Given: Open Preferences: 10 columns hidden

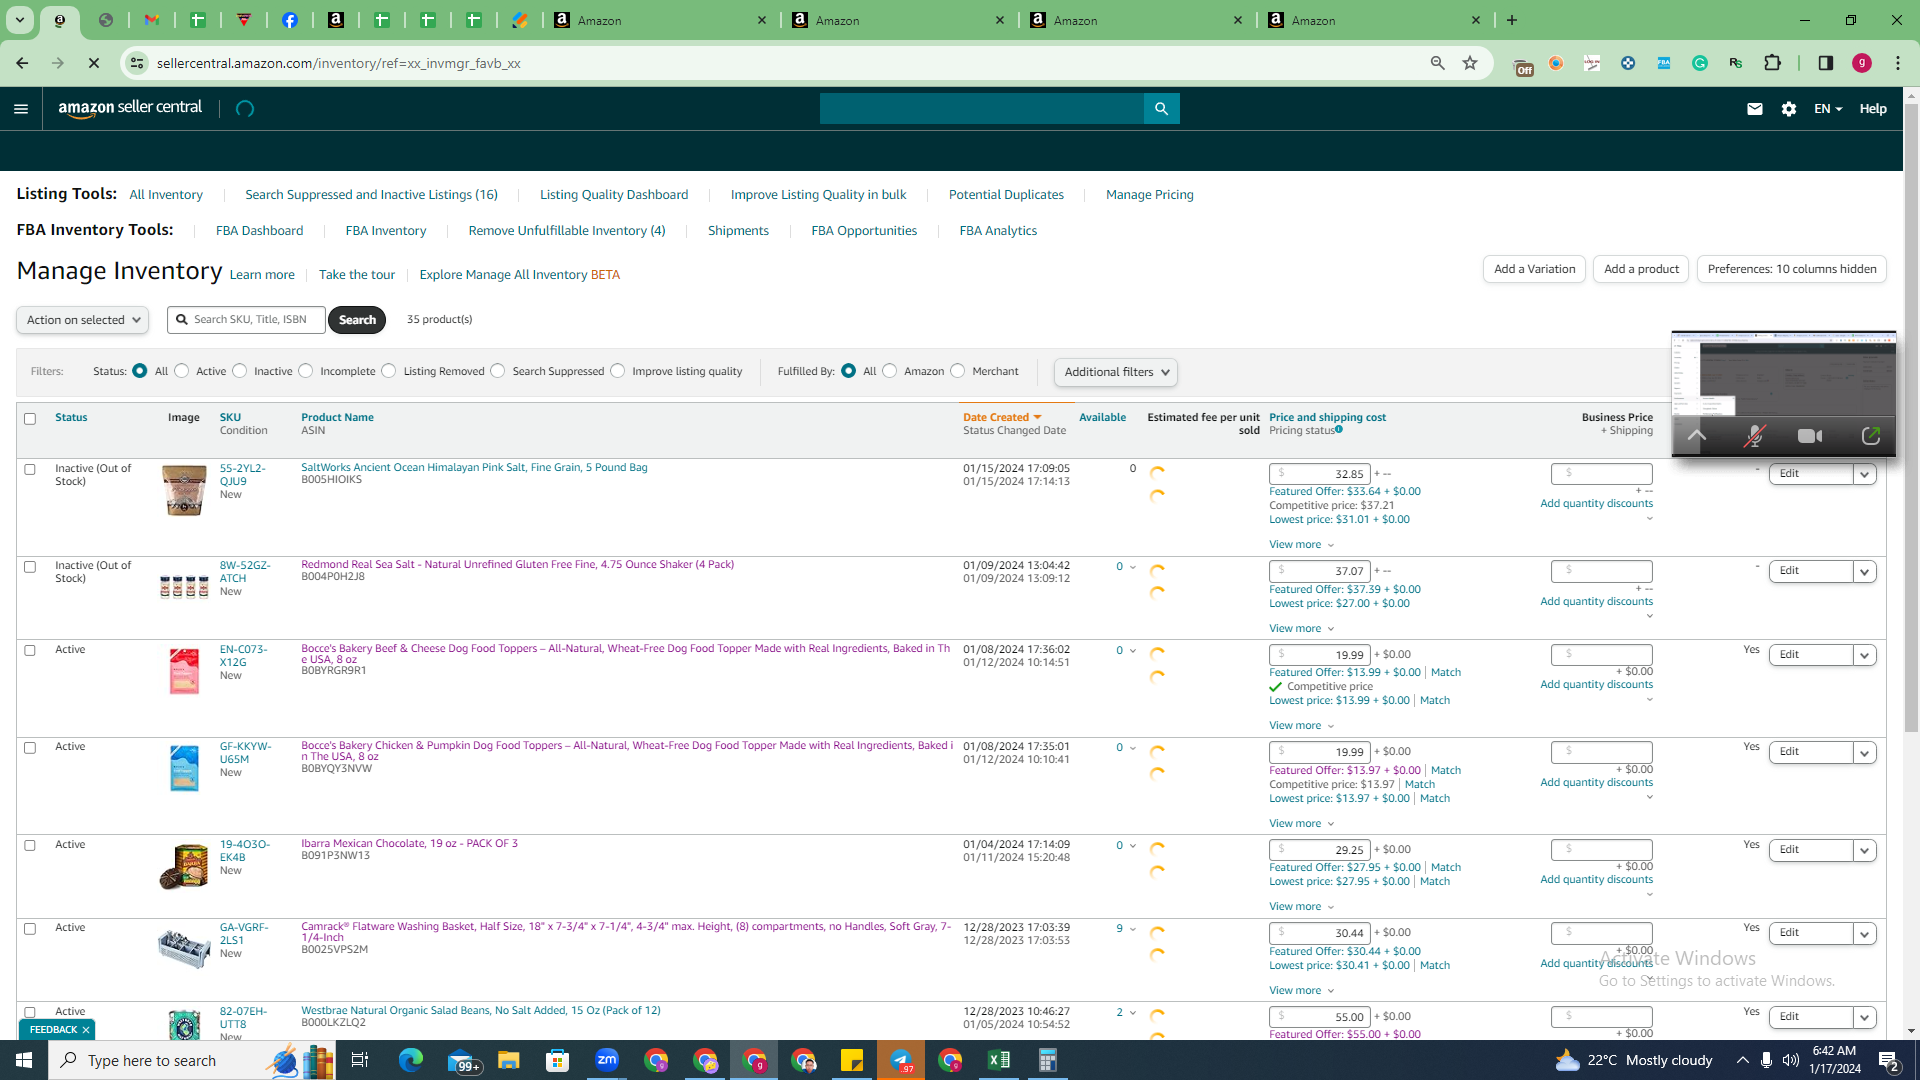Looking at the screenshot, I should click(x=1791, y=269).
